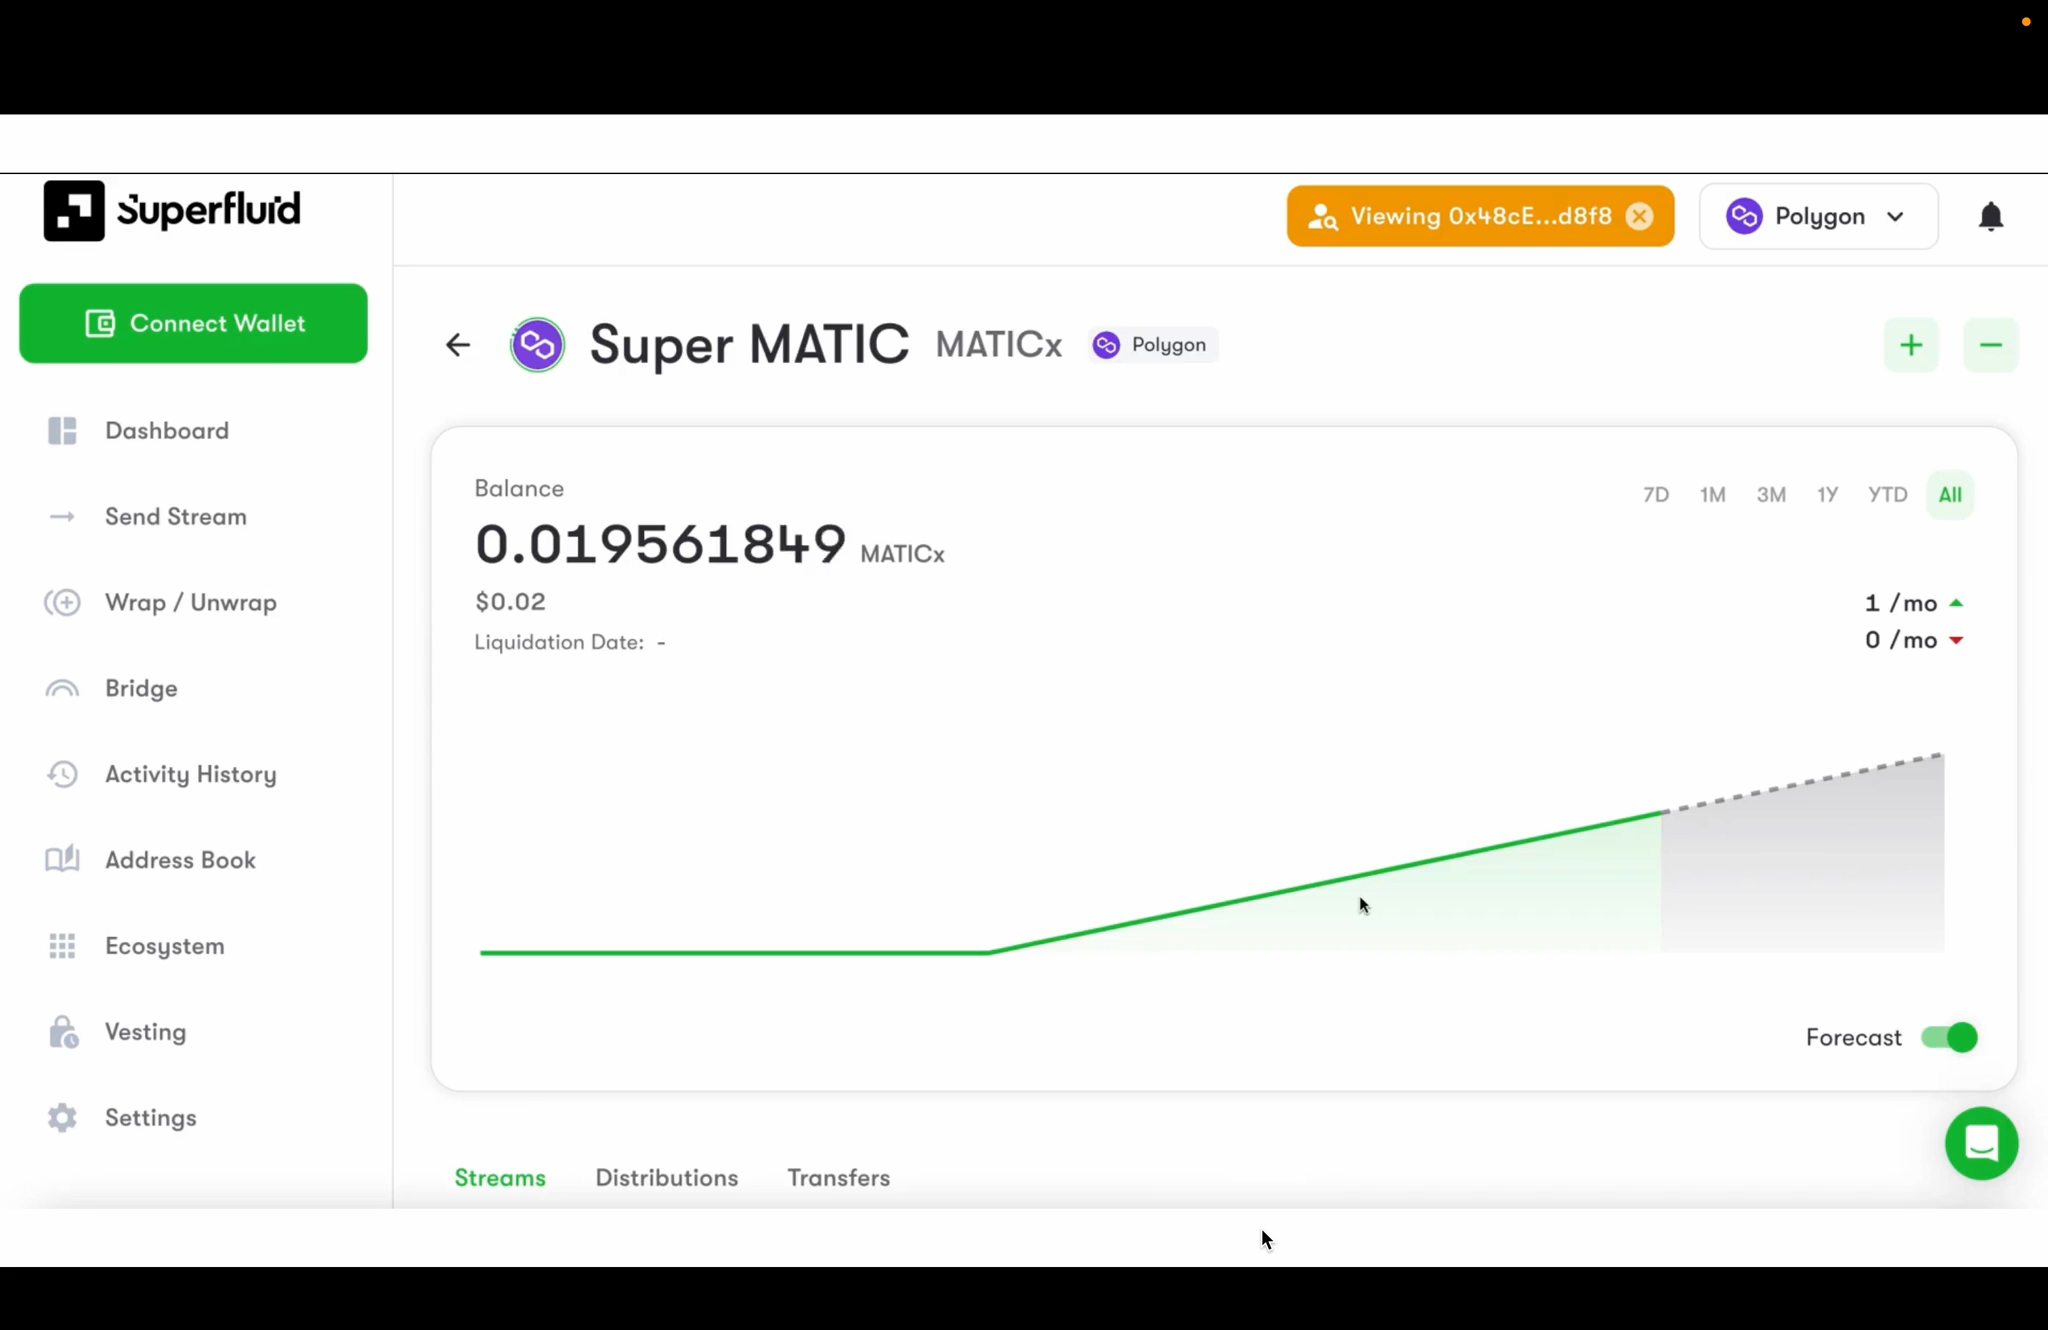Image resolution: width=2048 pixels, height=1330 pixels.
Task: Click the orange dot in top corner
Action: click(2026, 21)
